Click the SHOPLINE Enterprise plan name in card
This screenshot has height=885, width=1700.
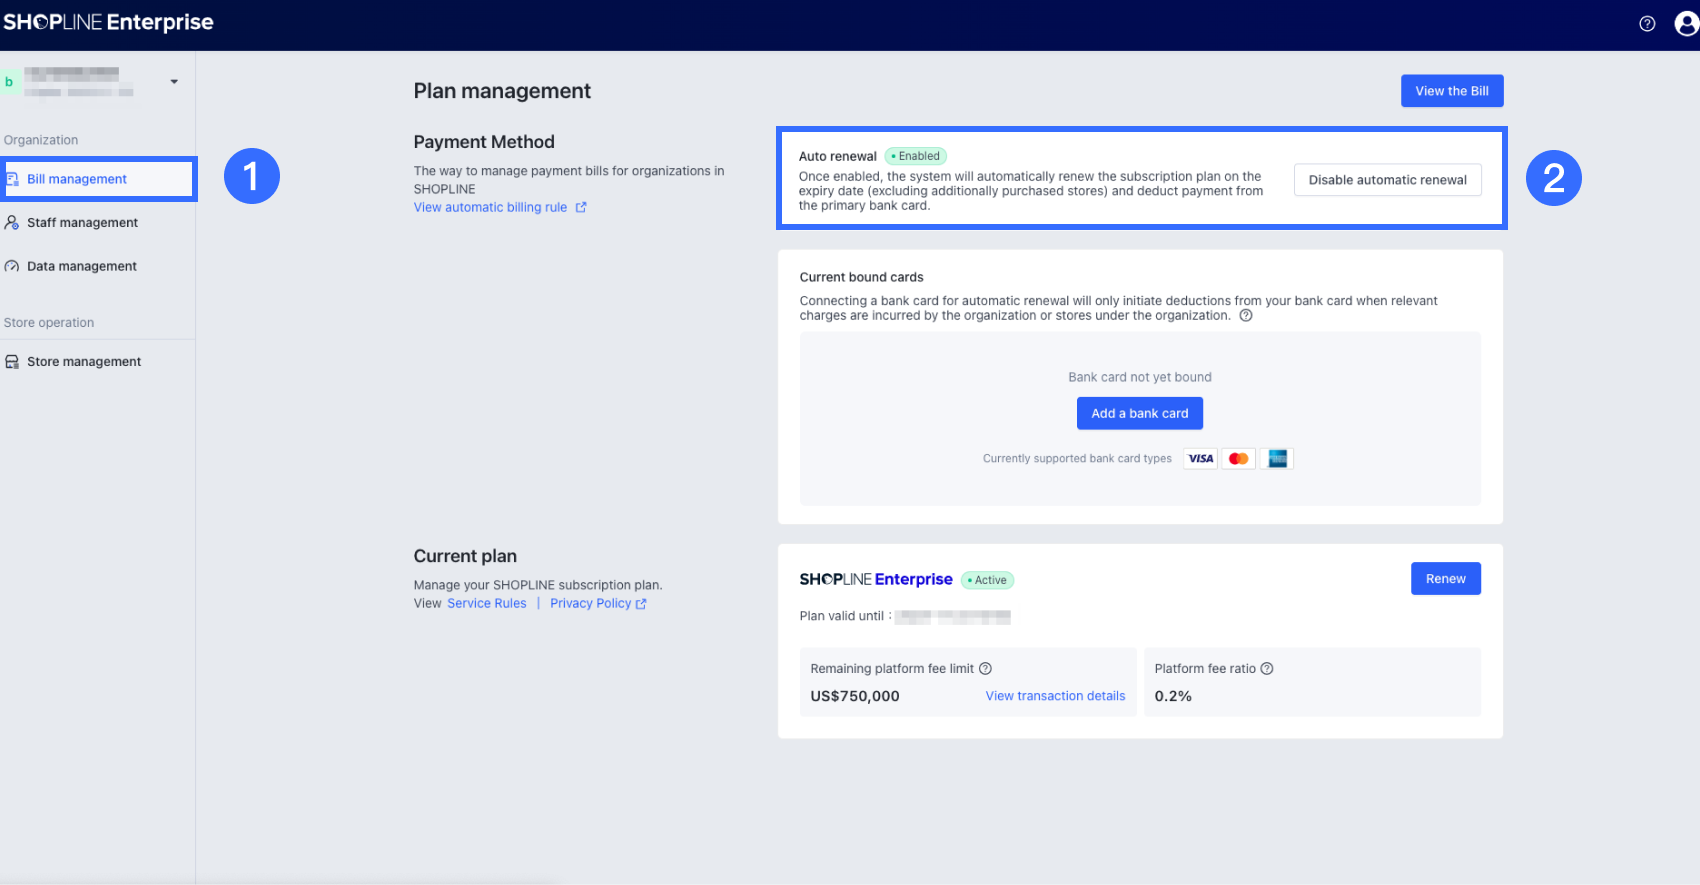coord(876,579)
